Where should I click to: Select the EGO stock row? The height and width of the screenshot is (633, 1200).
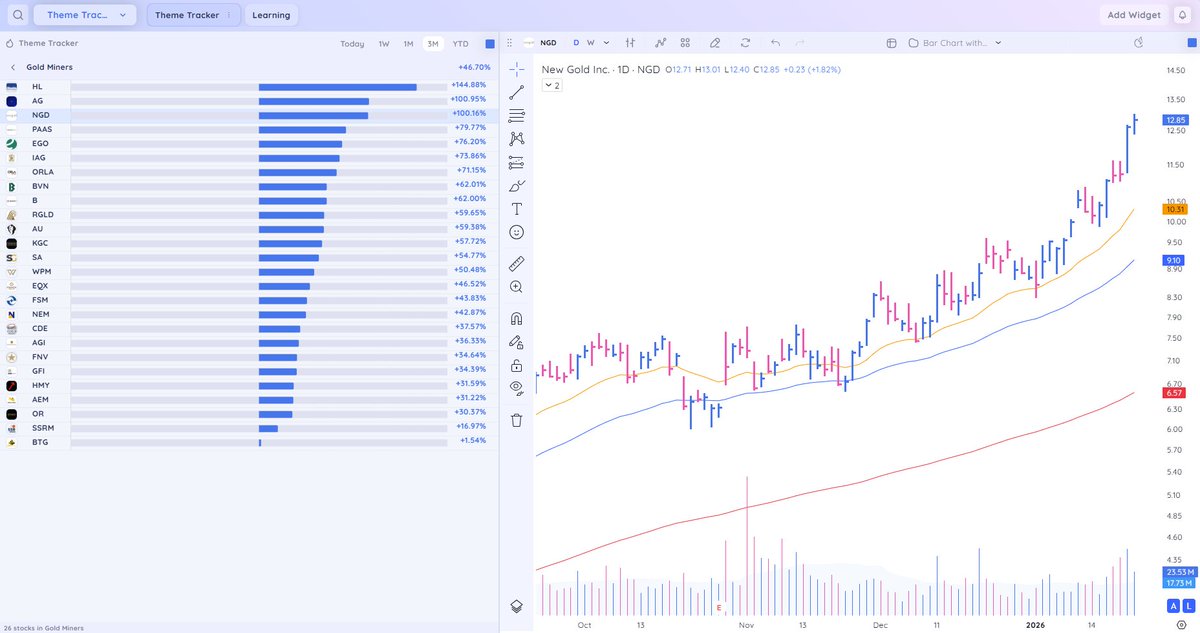pos(248,143)
